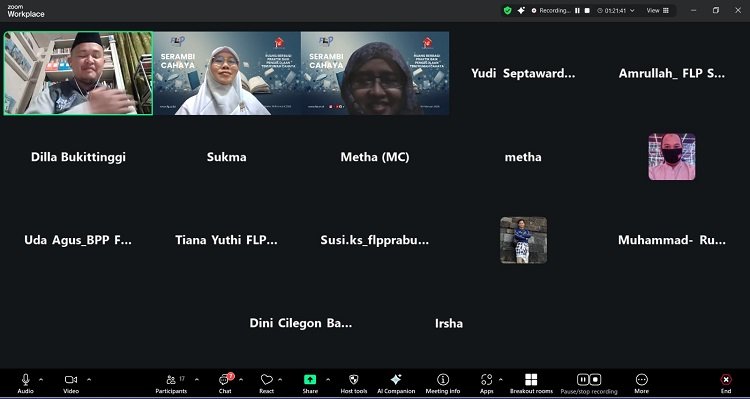
Task: Select Muhammad- Ru participant tile
Action: 672,240
